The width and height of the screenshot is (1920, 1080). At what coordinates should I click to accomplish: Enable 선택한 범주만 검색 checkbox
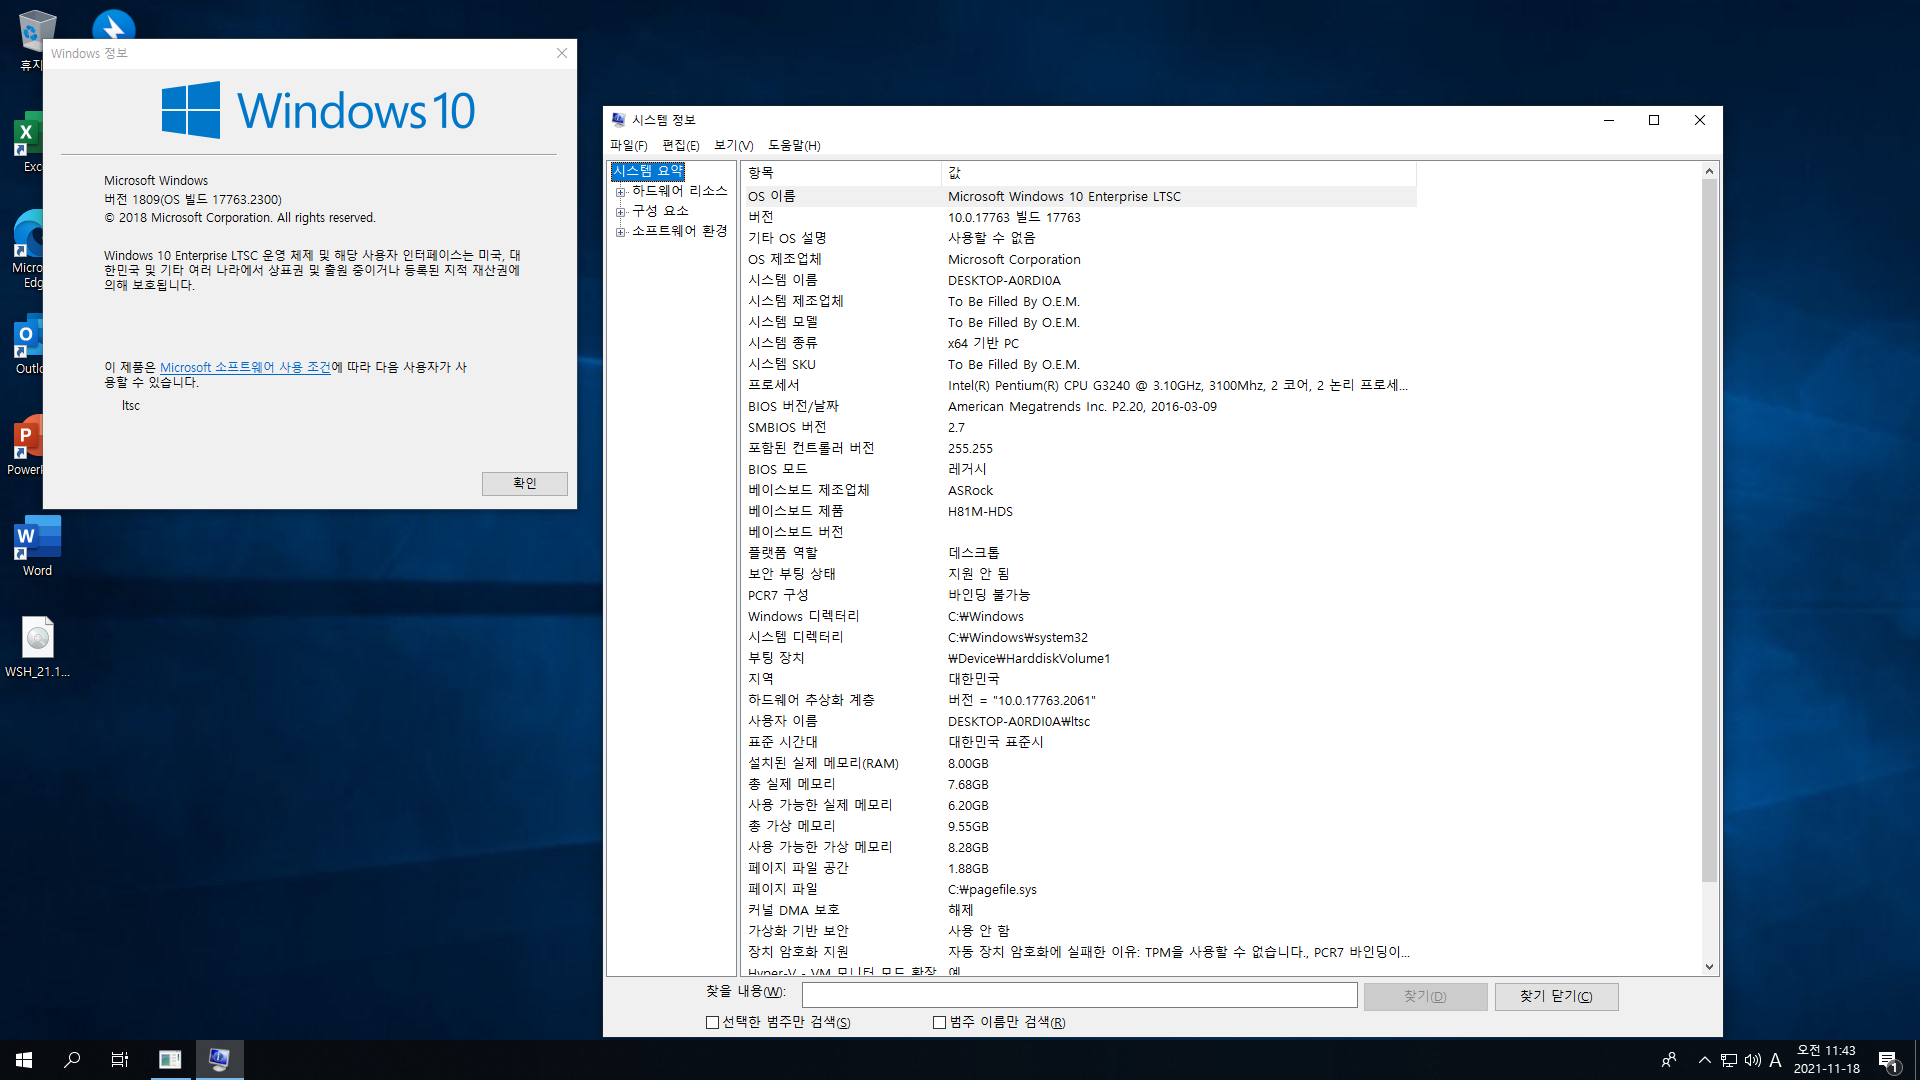click(712, 1022)
